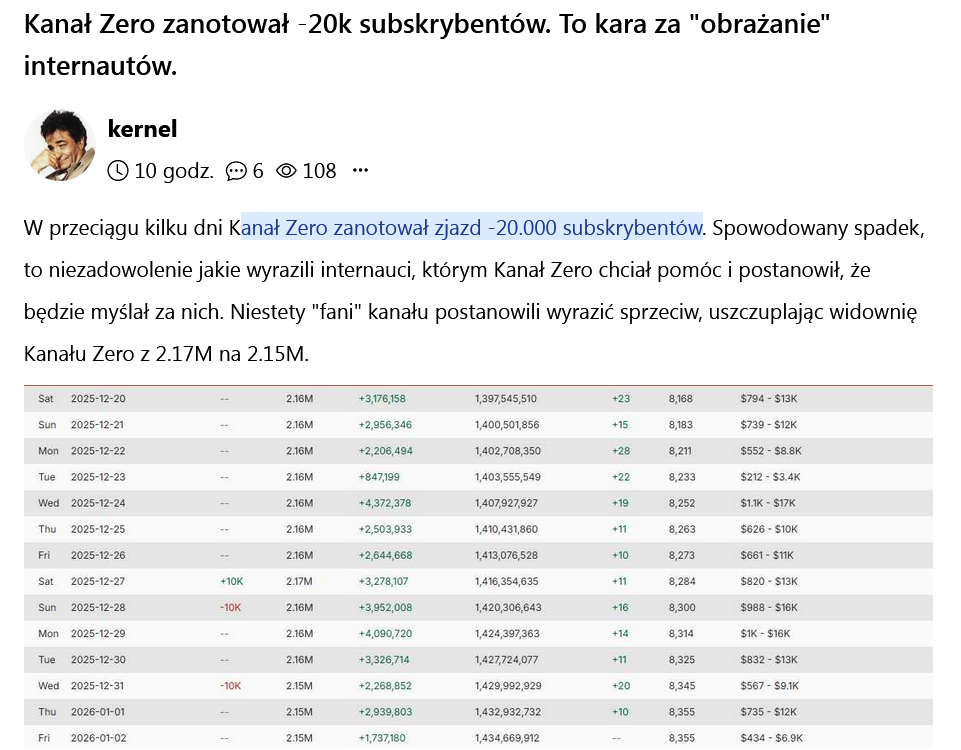Screen dimensions: 961x750
Task: Click the "-10K" value in Dec 28 row
Action: coord(230,607)
